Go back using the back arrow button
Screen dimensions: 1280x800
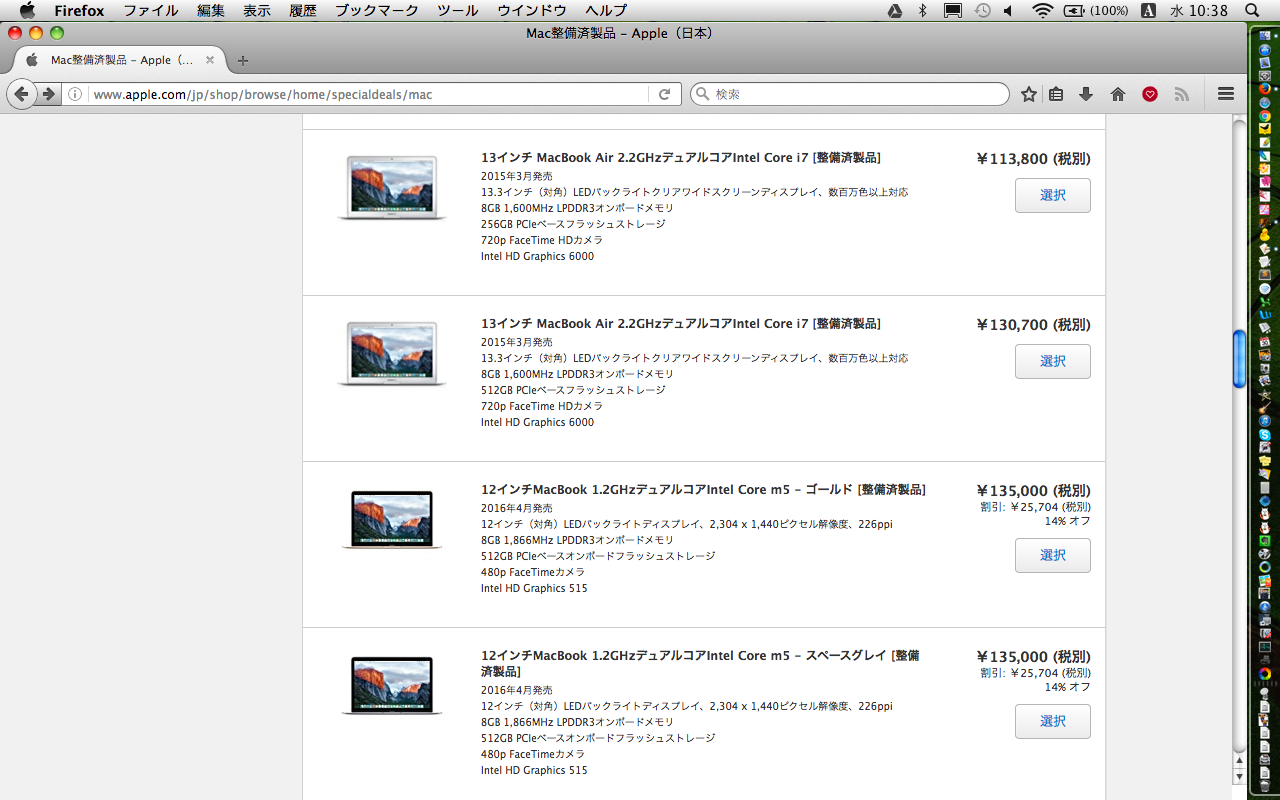(21, 94)
